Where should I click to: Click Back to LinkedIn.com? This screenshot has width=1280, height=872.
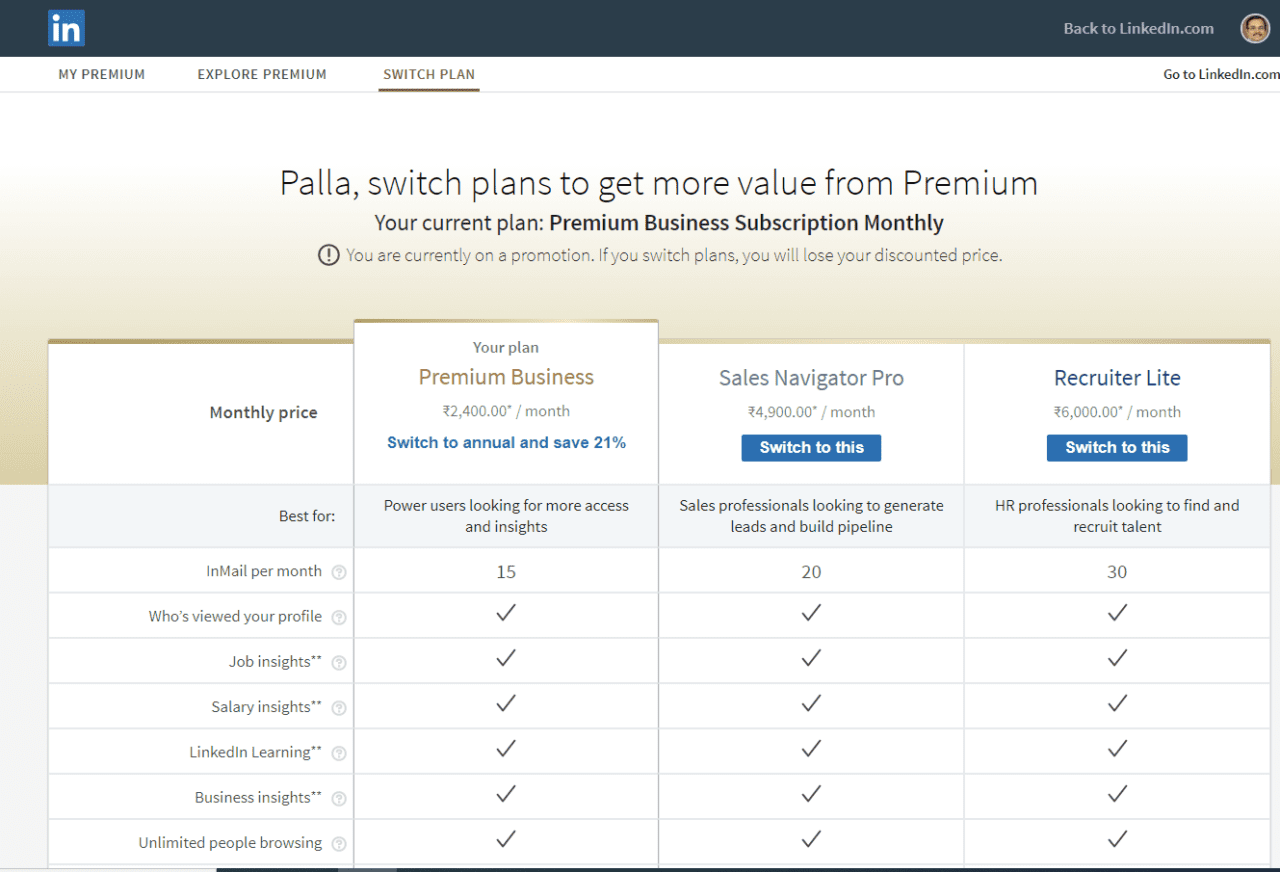point(1138,28)
